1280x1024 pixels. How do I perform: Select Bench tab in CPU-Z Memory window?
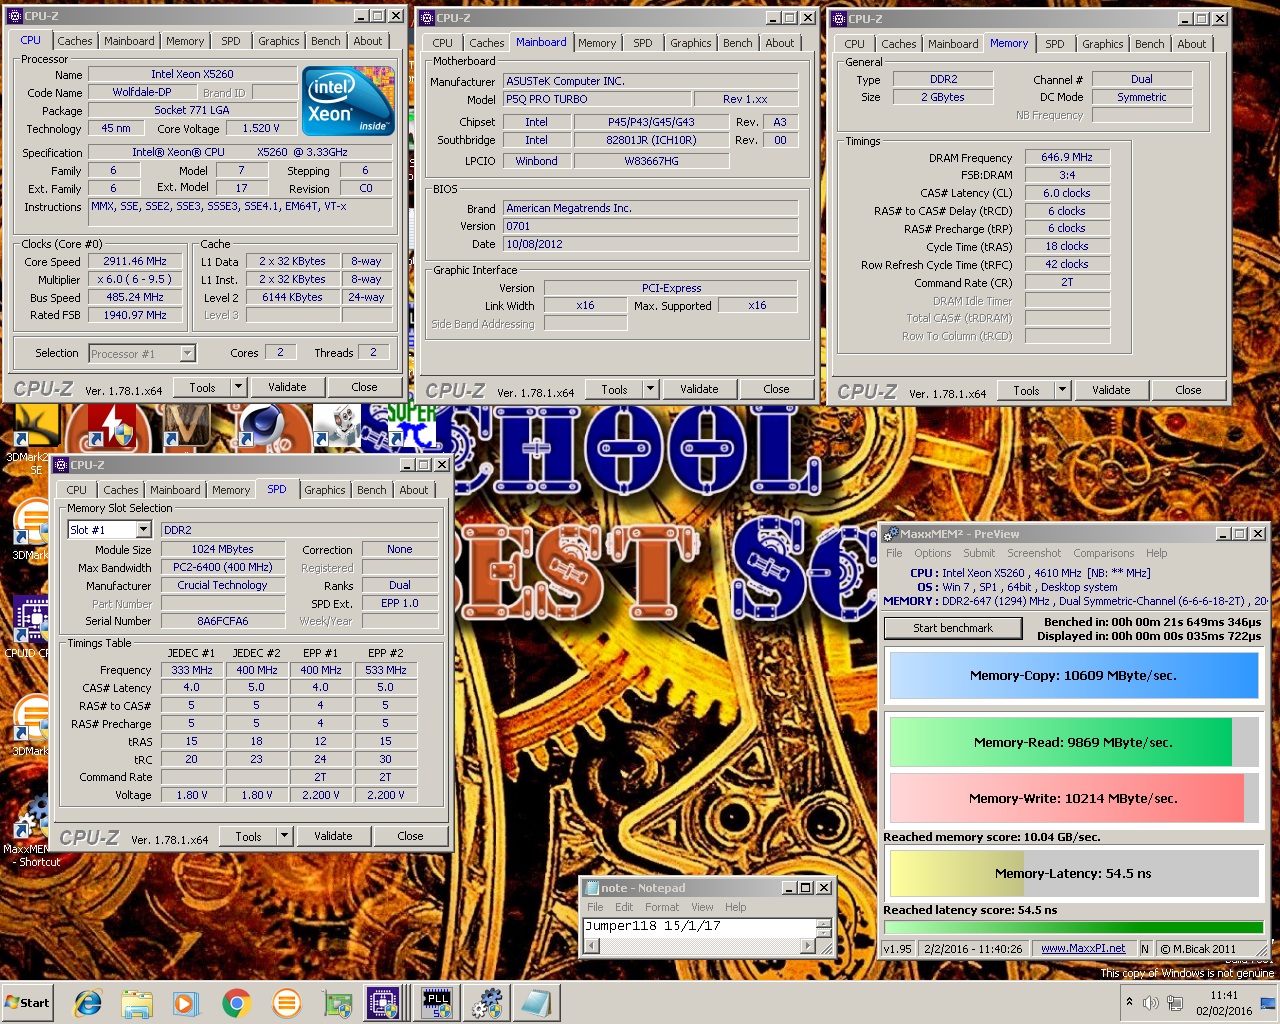tap(1149, 44)
